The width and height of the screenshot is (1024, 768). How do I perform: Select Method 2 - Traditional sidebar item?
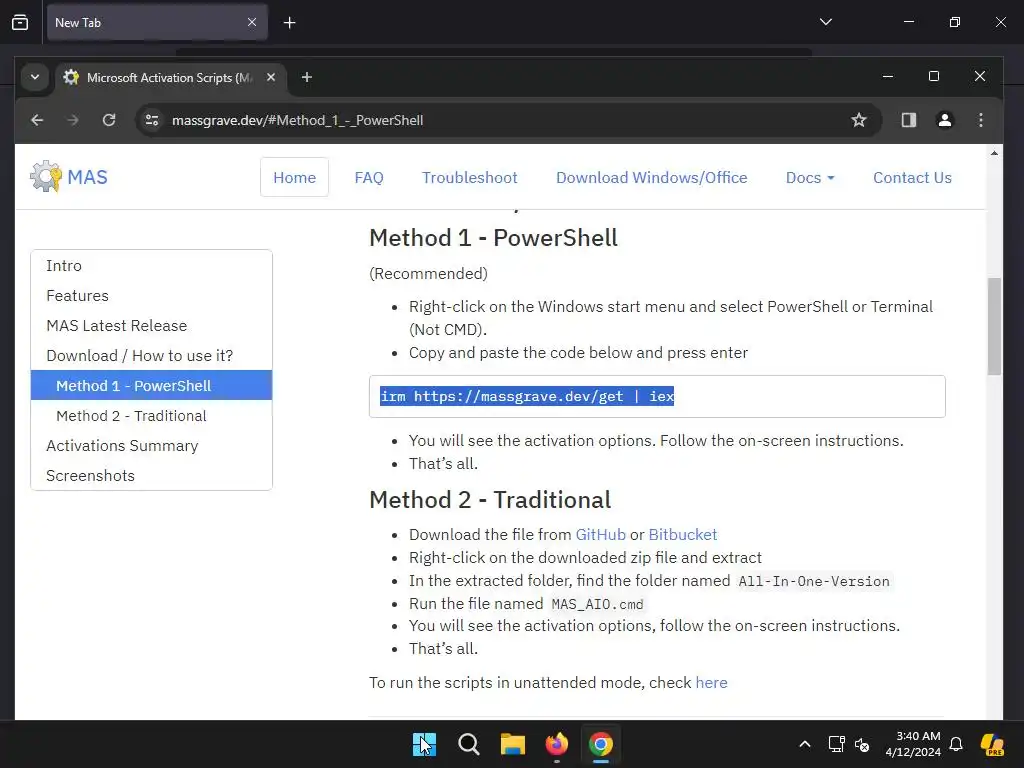pyautogui.click(x=152, y=416)
